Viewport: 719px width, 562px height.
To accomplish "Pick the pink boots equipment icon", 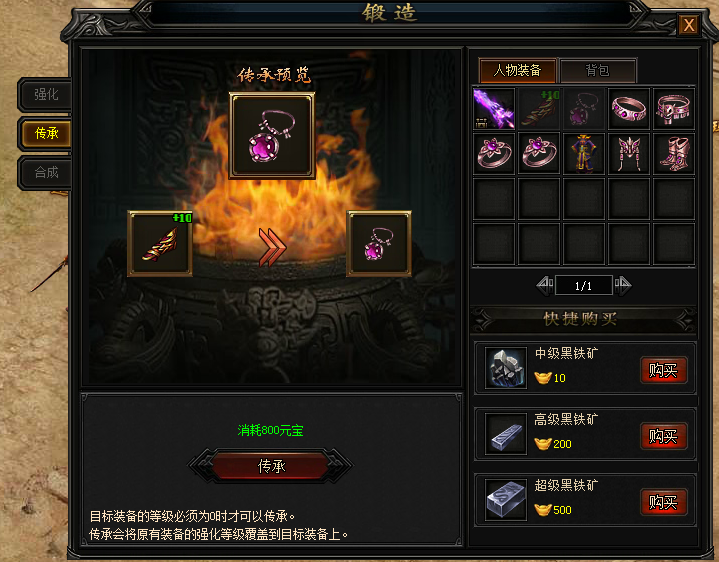I will pos(673,153).
